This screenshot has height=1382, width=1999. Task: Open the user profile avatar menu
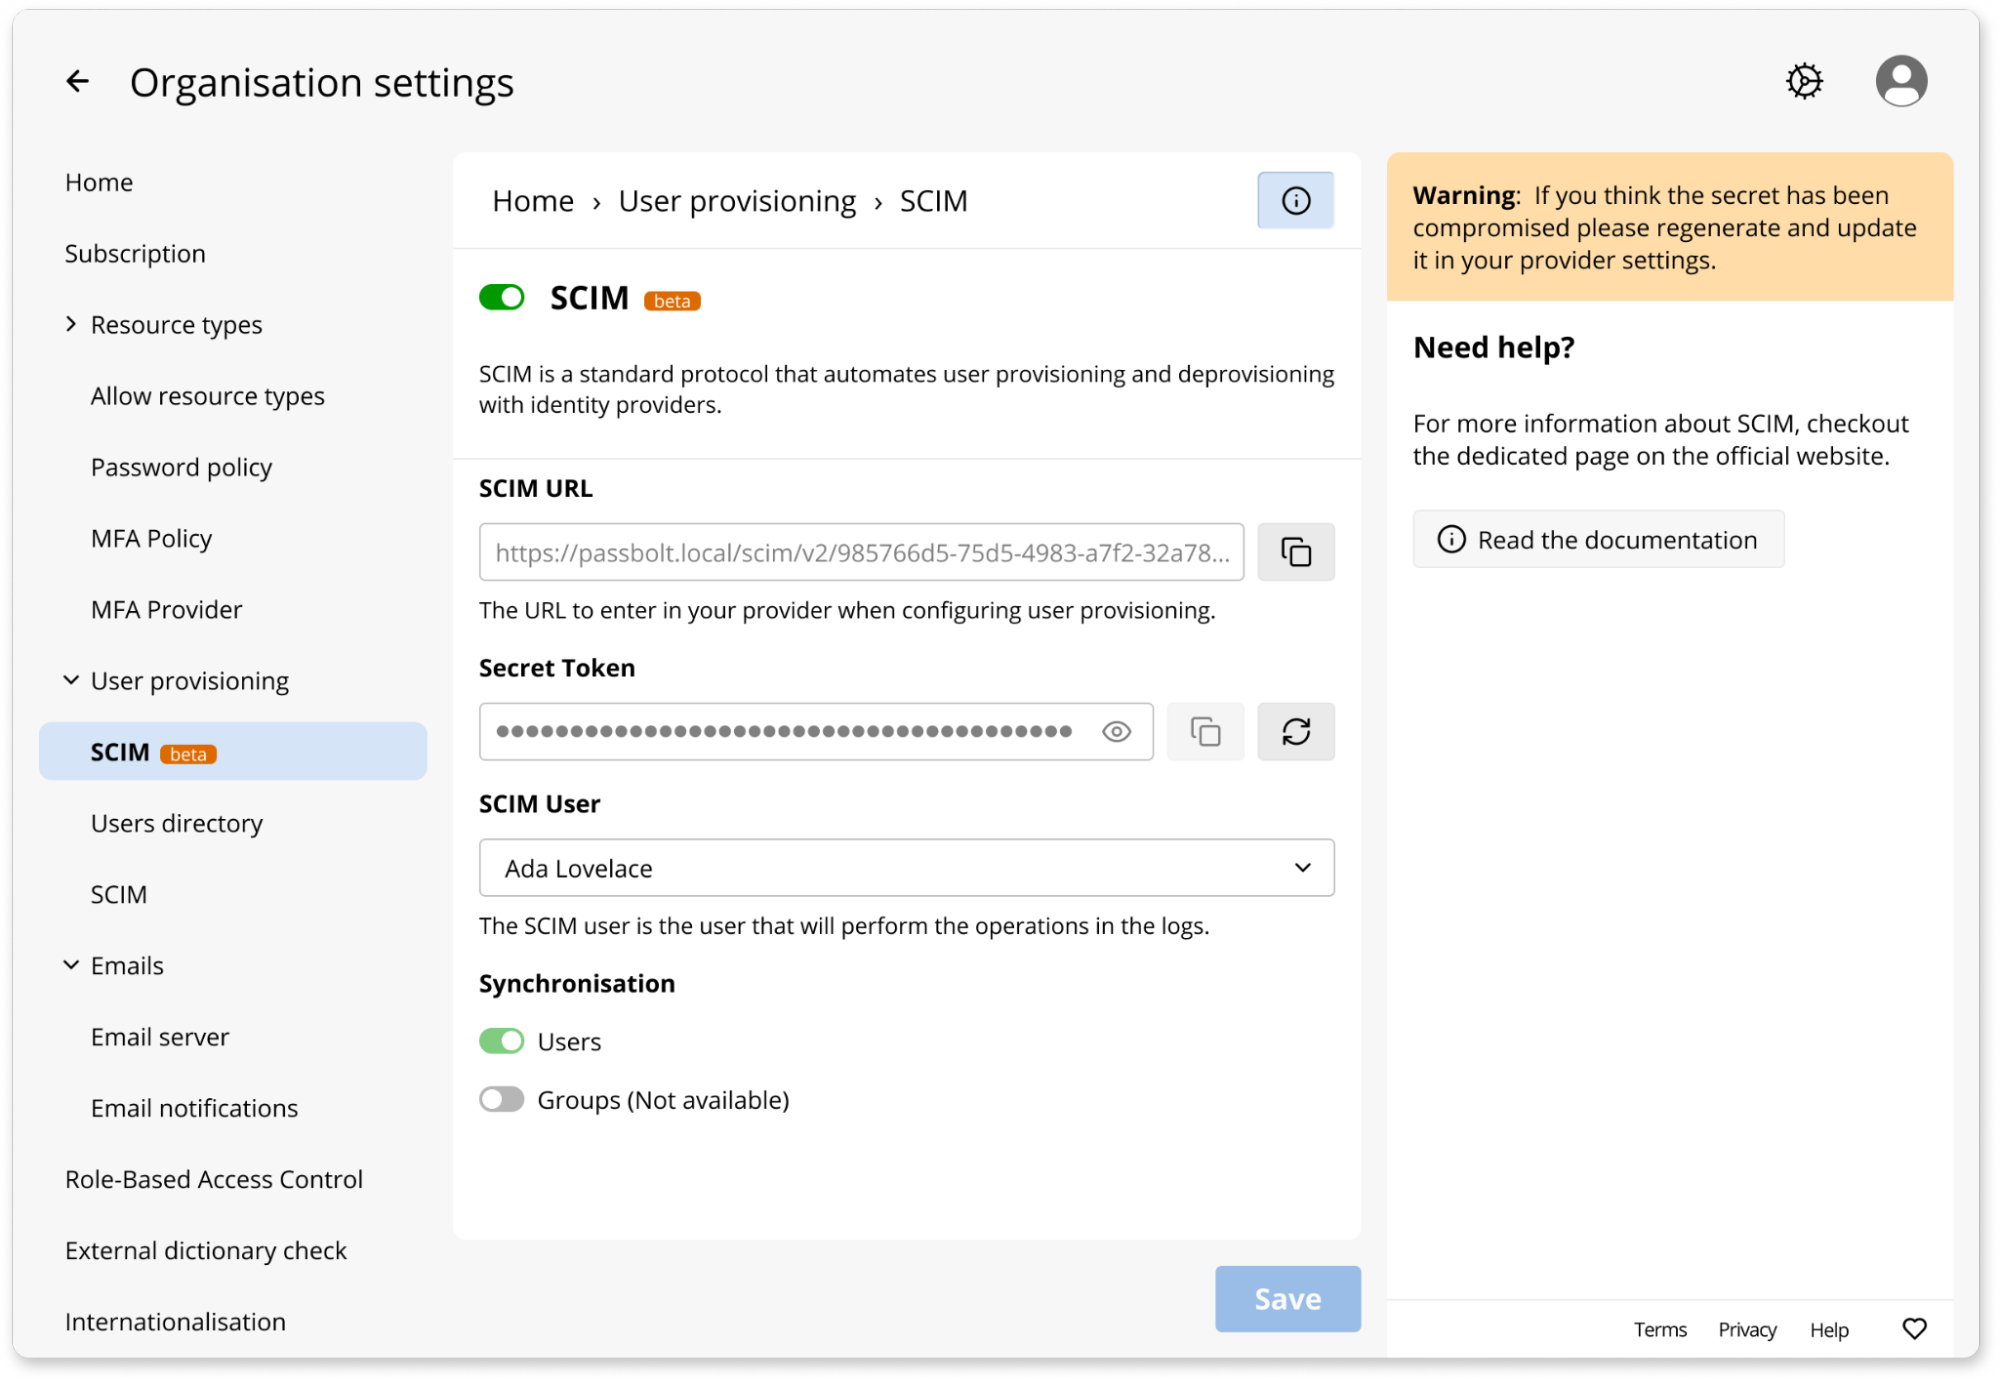pyautogui.click(x=1900, y=81)
